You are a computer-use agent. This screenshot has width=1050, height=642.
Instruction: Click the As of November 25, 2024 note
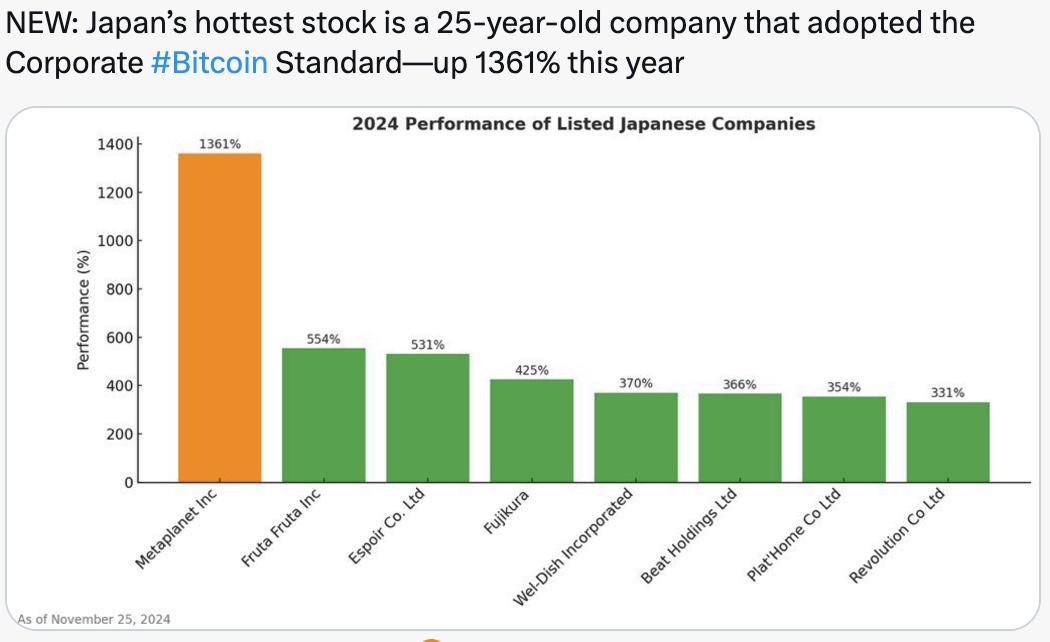pos(94,619)
